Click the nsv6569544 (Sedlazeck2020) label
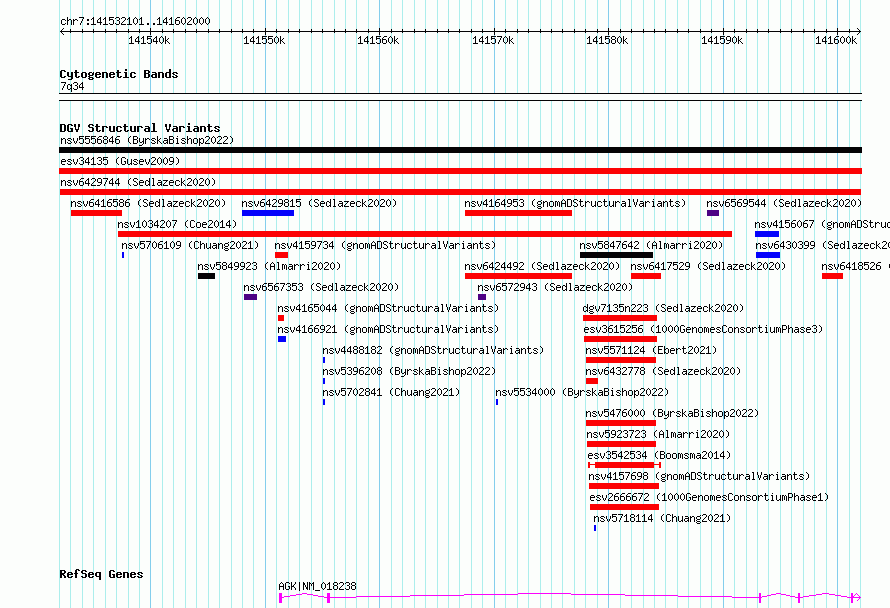 784,203
